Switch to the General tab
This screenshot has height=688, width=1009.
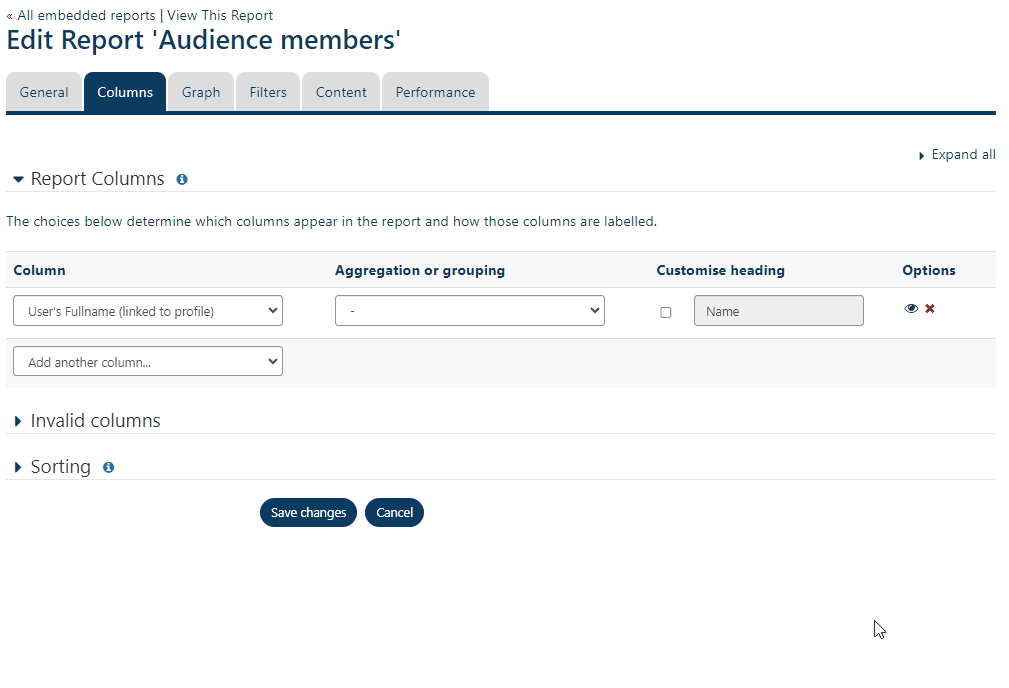pos(44,92)
